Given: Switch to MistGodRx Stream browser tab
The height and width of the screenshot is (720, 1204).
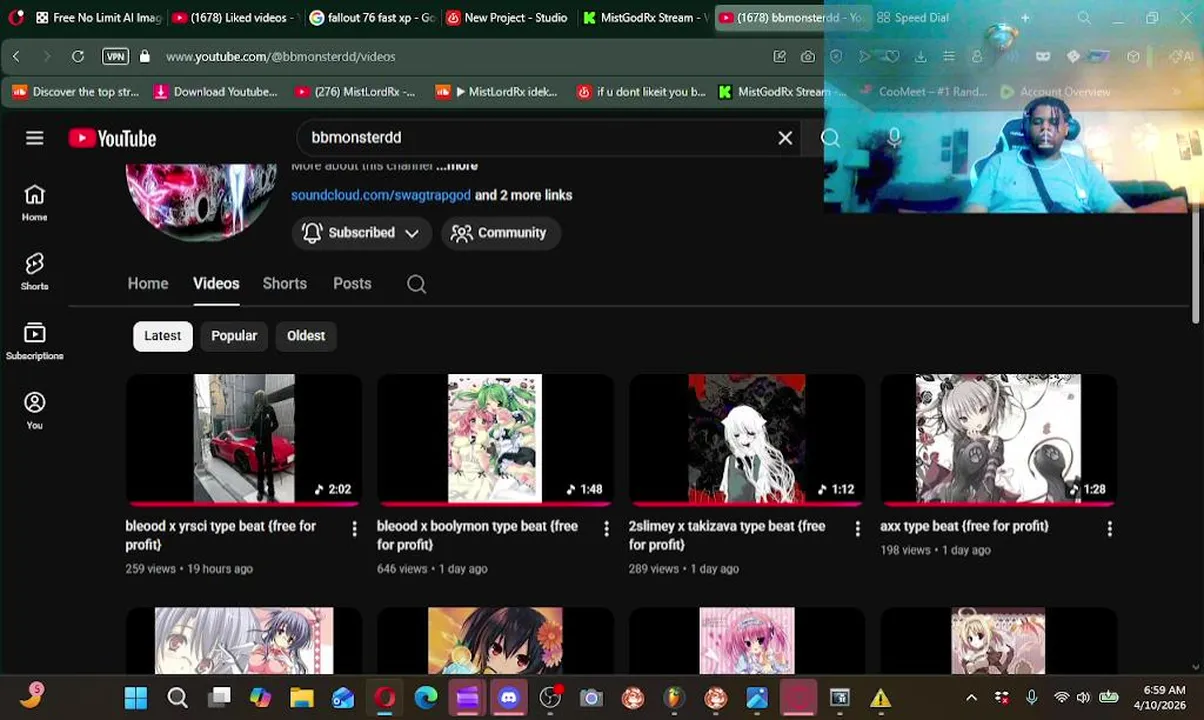Looking at the screenshot, I should pyautogui.click(x=645, y=17).
